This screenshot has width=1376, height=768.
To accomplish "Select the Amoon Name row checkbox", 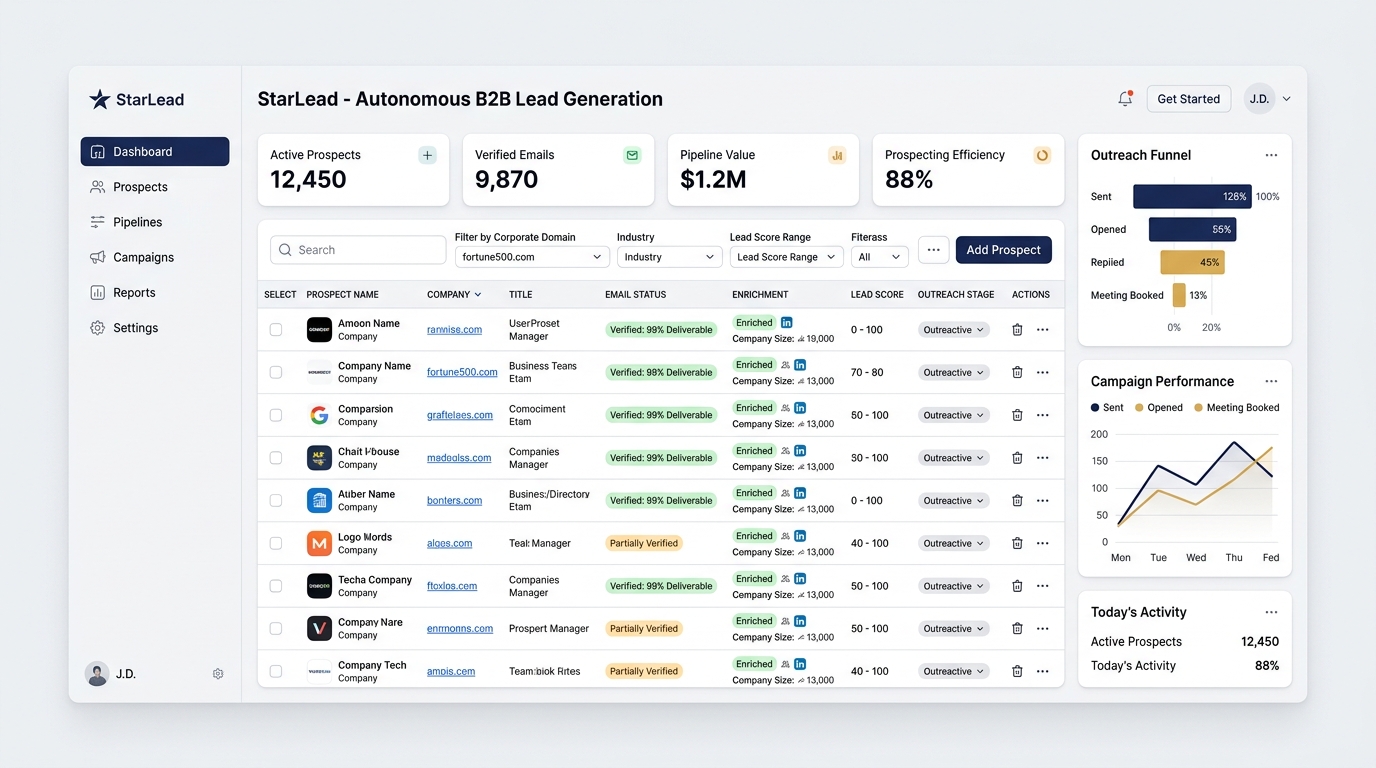I will tap(276, 330).
